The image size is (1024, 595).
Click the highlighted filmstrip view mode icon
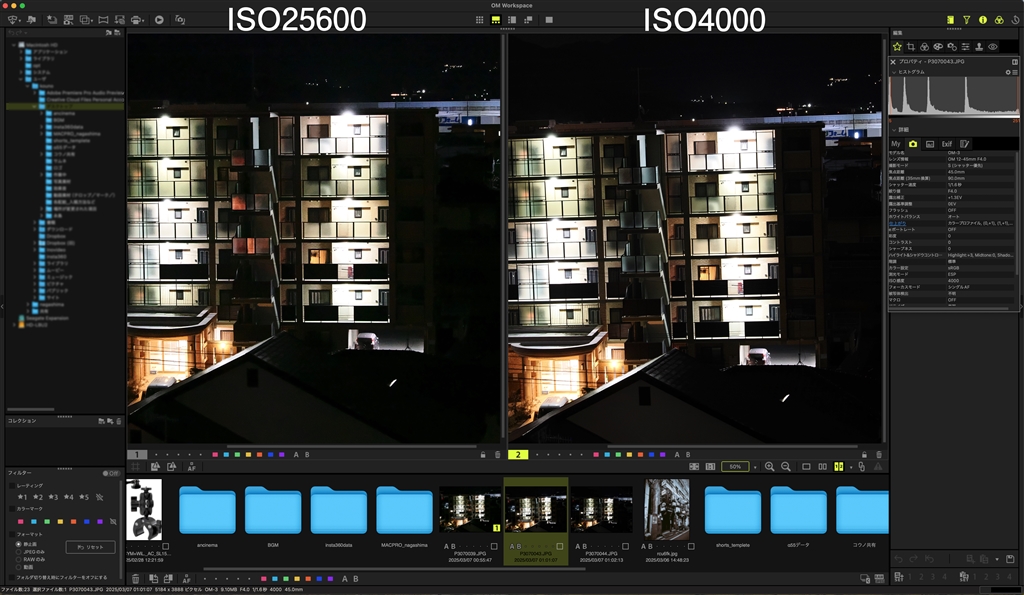[x=496, y=20]
